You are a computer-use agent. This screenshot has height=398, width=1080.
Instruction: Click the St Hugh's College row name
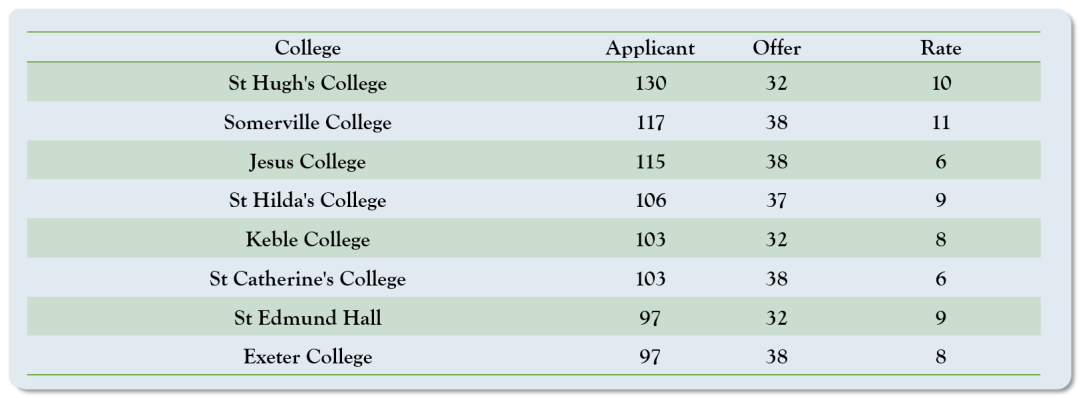click(307, 83)
